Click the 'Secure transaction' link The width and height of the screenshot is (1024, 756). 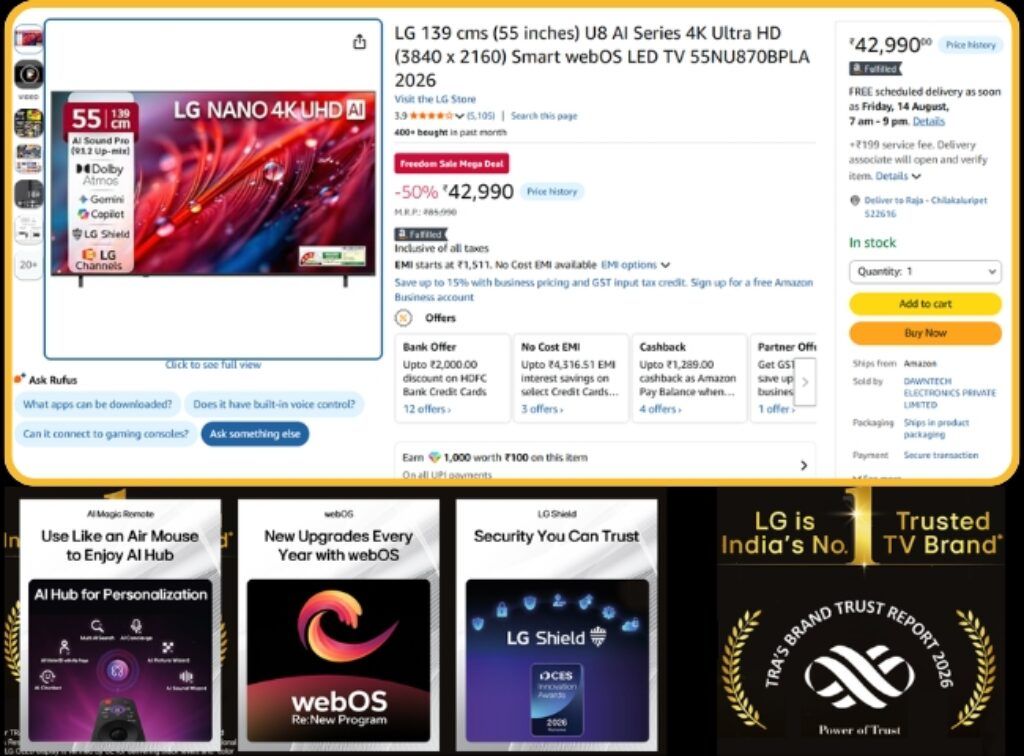point(940,455)
